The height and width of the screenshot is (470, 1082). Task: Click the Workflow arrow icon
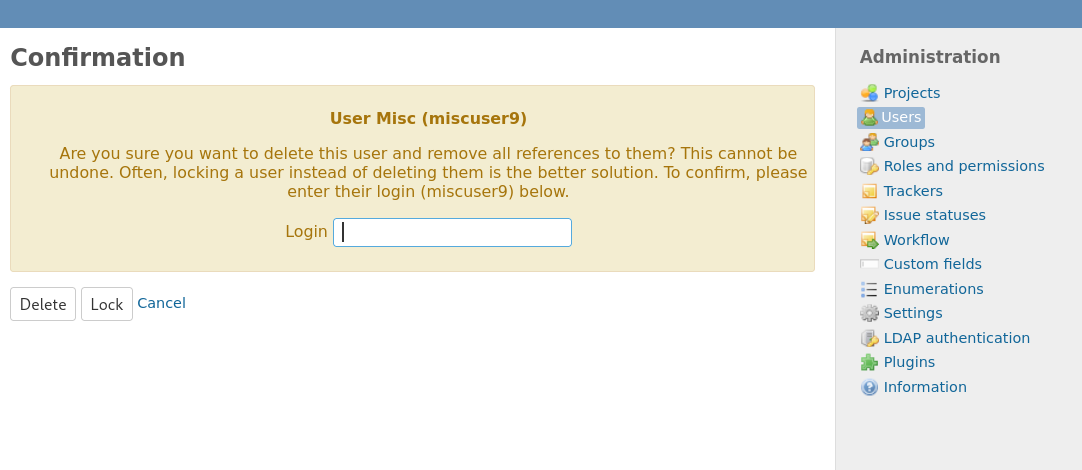869,240
